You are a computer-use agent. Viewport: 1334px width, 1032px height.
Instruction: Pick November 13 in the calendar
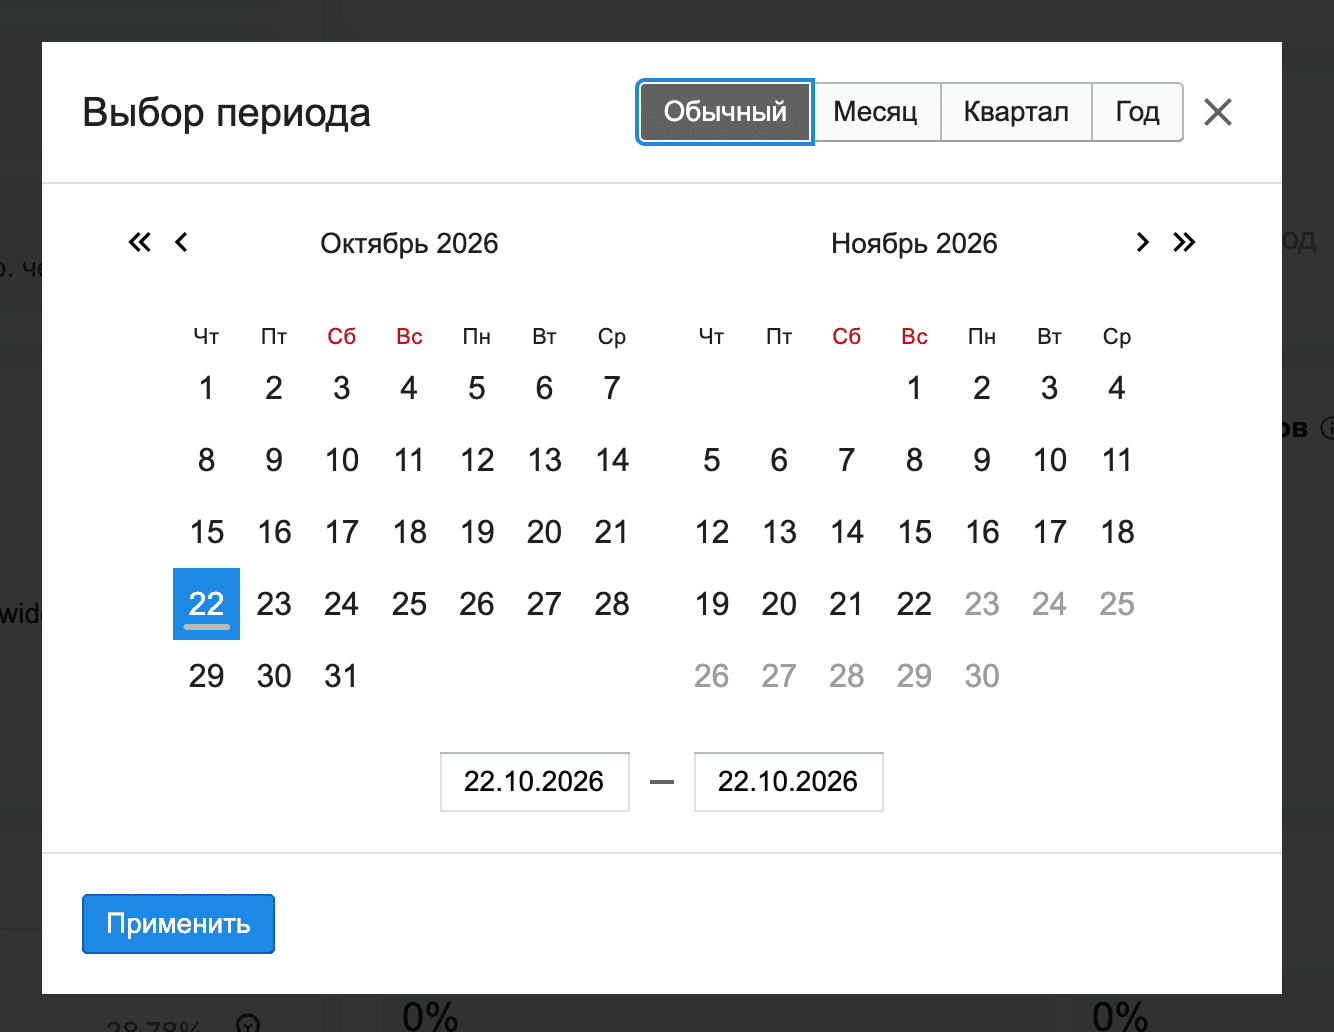pos(779,532)
